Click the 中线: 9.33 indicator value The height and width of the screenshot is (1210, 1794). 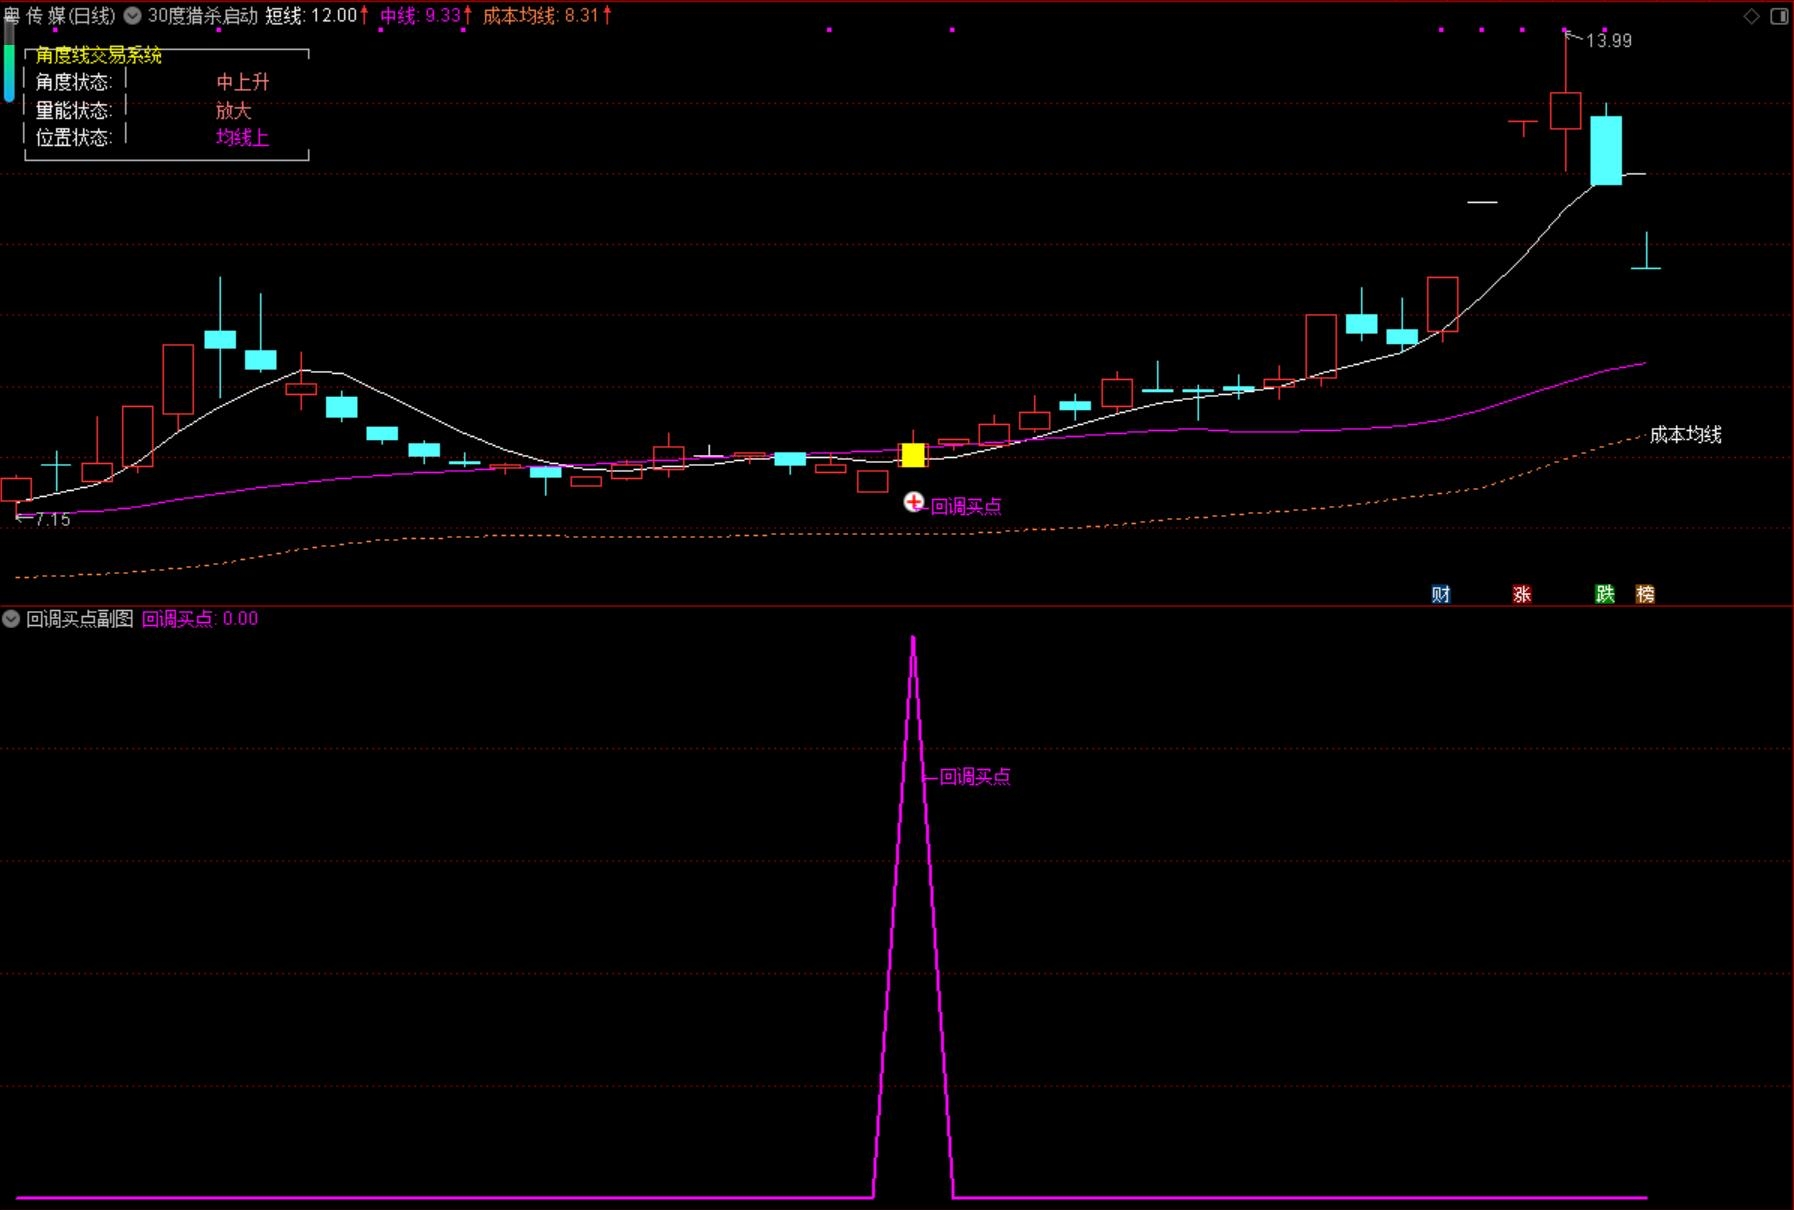coord(426,16)
